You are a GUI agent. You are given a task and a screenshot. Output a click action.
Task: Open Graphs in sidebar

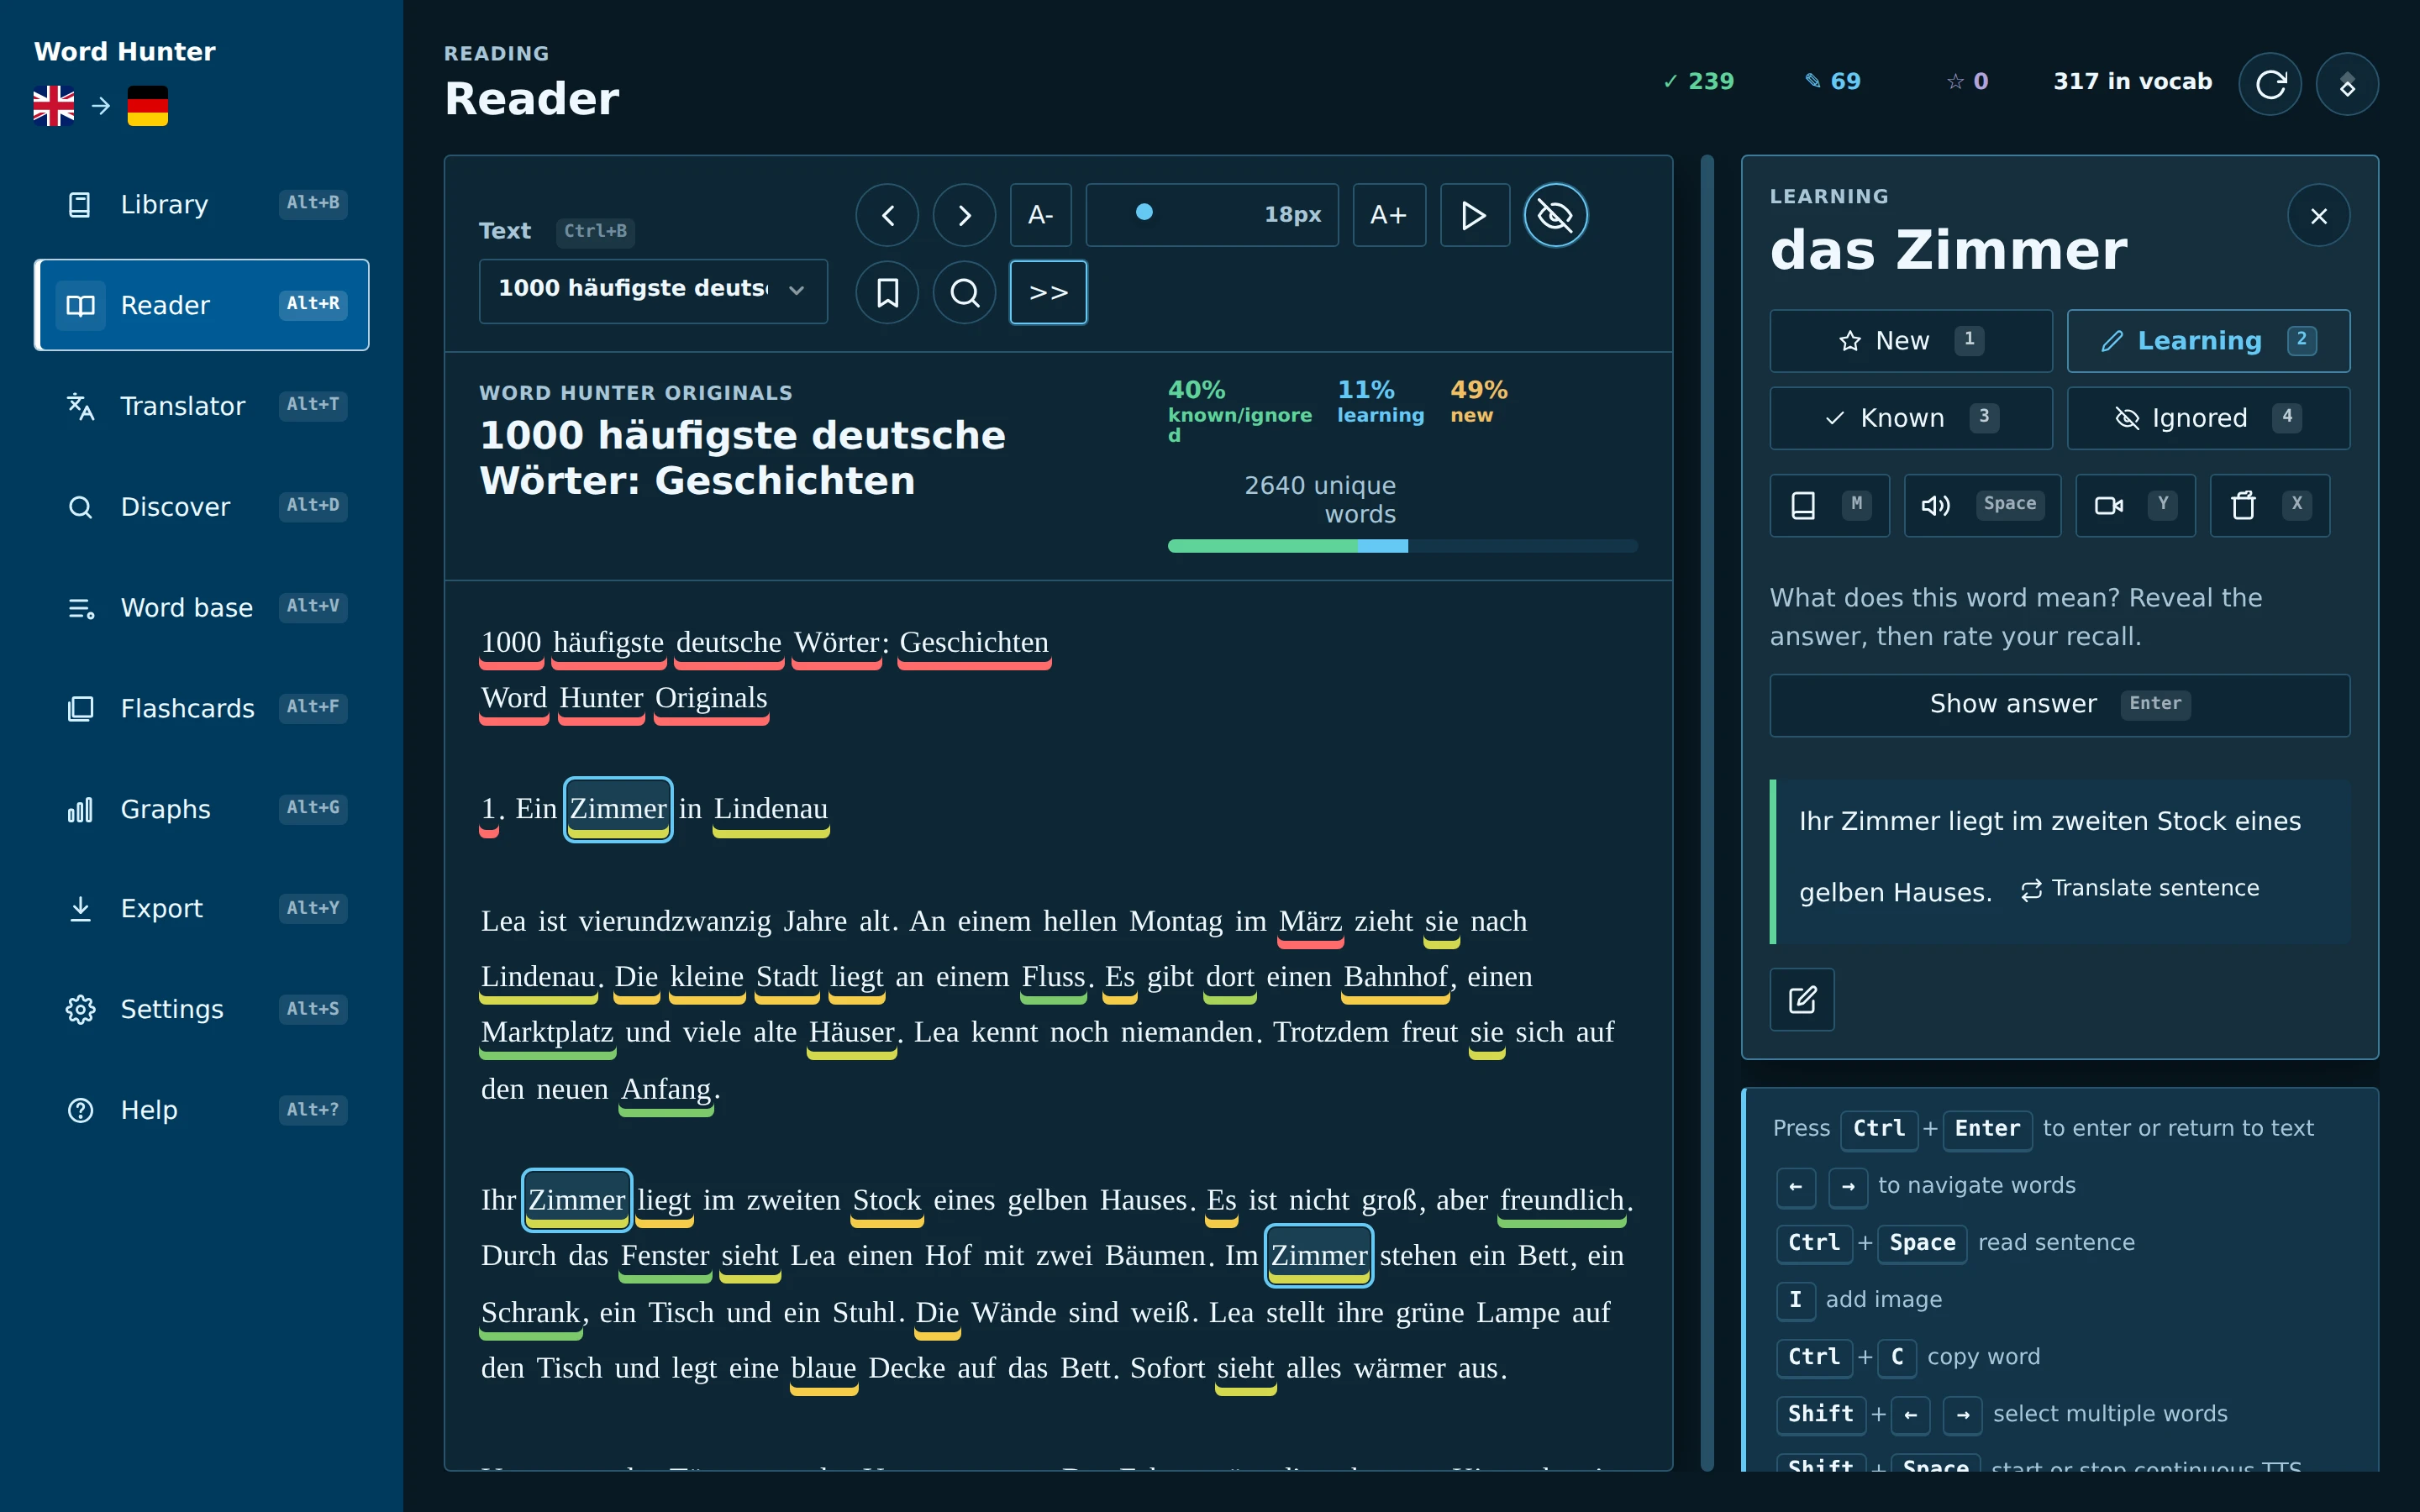click(x=202, y=809)
